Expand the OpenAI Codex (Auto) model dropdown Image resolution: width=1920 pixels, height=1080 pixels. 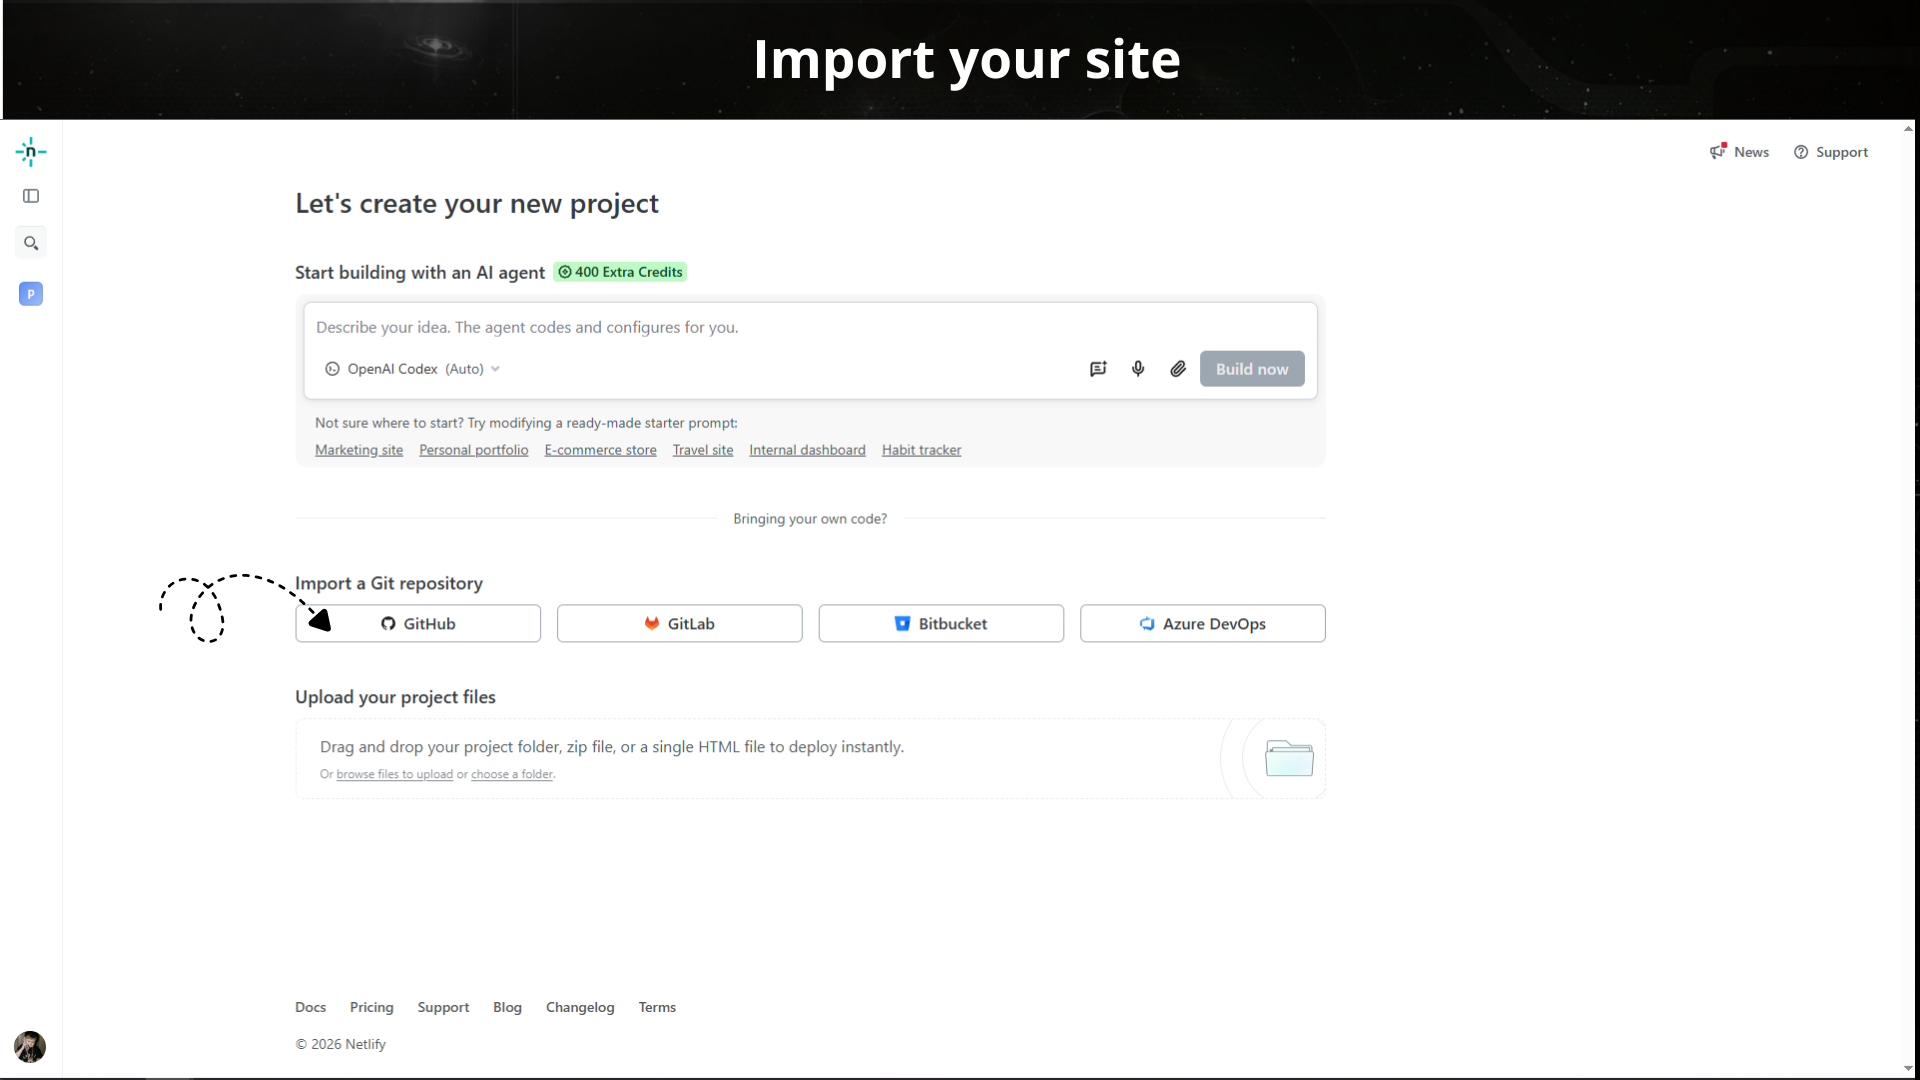click(412, 369)
